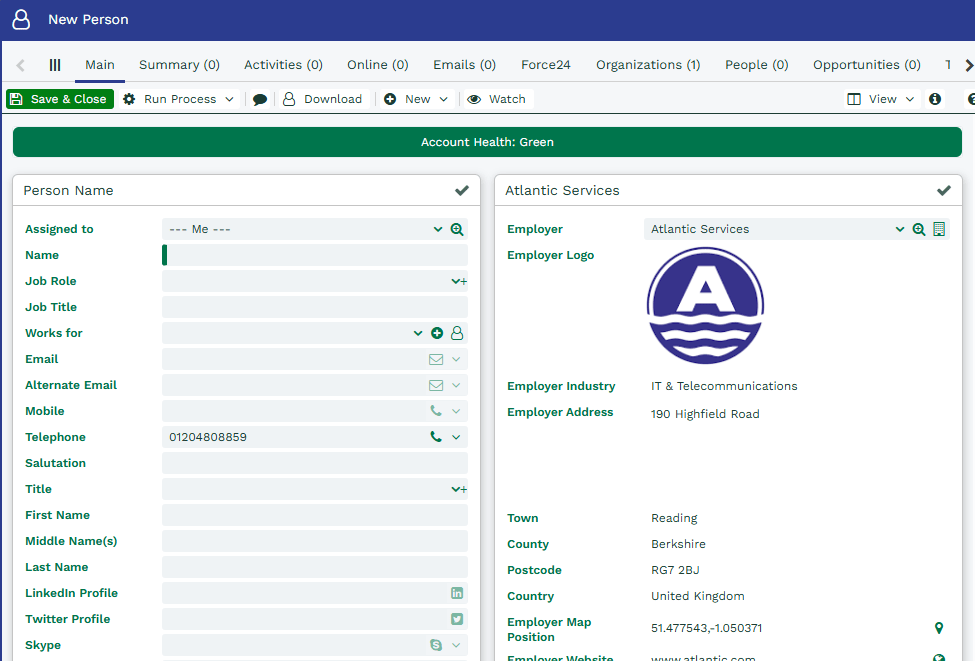Click the Download button

point(322,99)
